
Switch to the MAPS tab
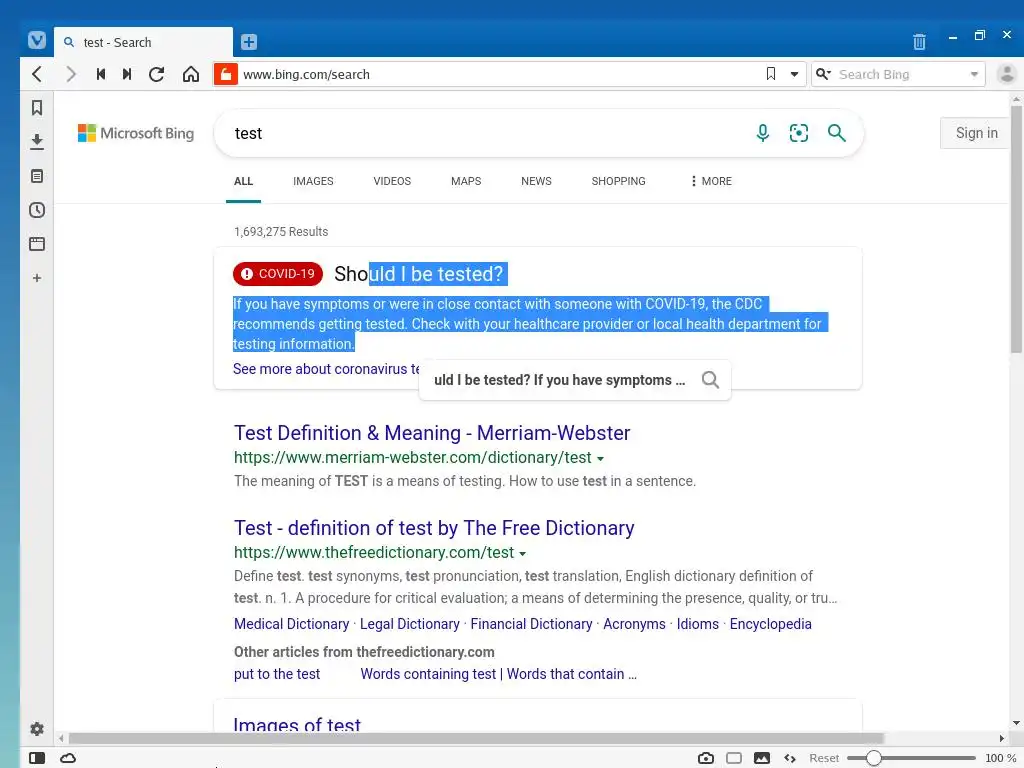(x=466, y=182)
